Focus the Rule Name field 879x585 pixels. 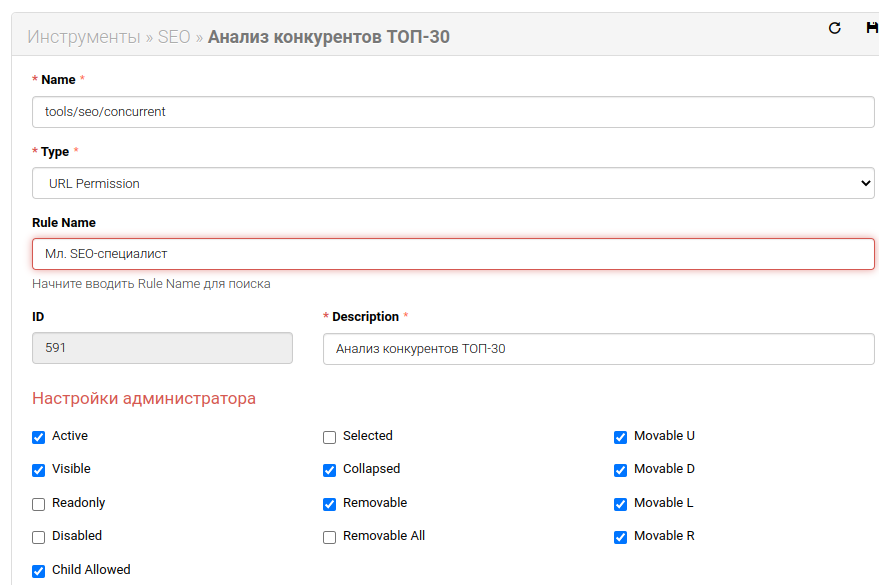pyautogui.click(x=453, y=254)
